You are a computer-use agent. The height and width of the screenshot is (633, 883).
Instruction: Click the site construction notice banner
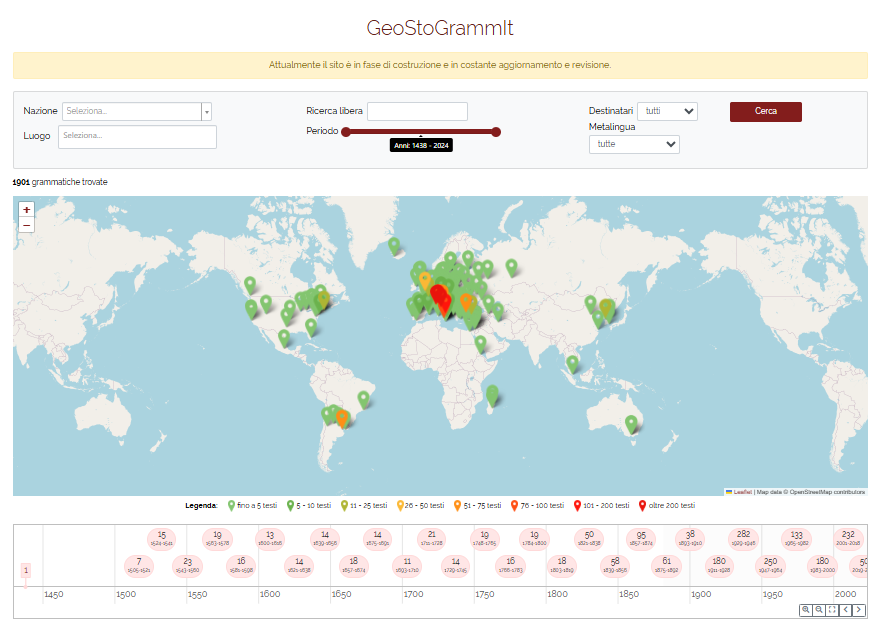click(440, 65)
